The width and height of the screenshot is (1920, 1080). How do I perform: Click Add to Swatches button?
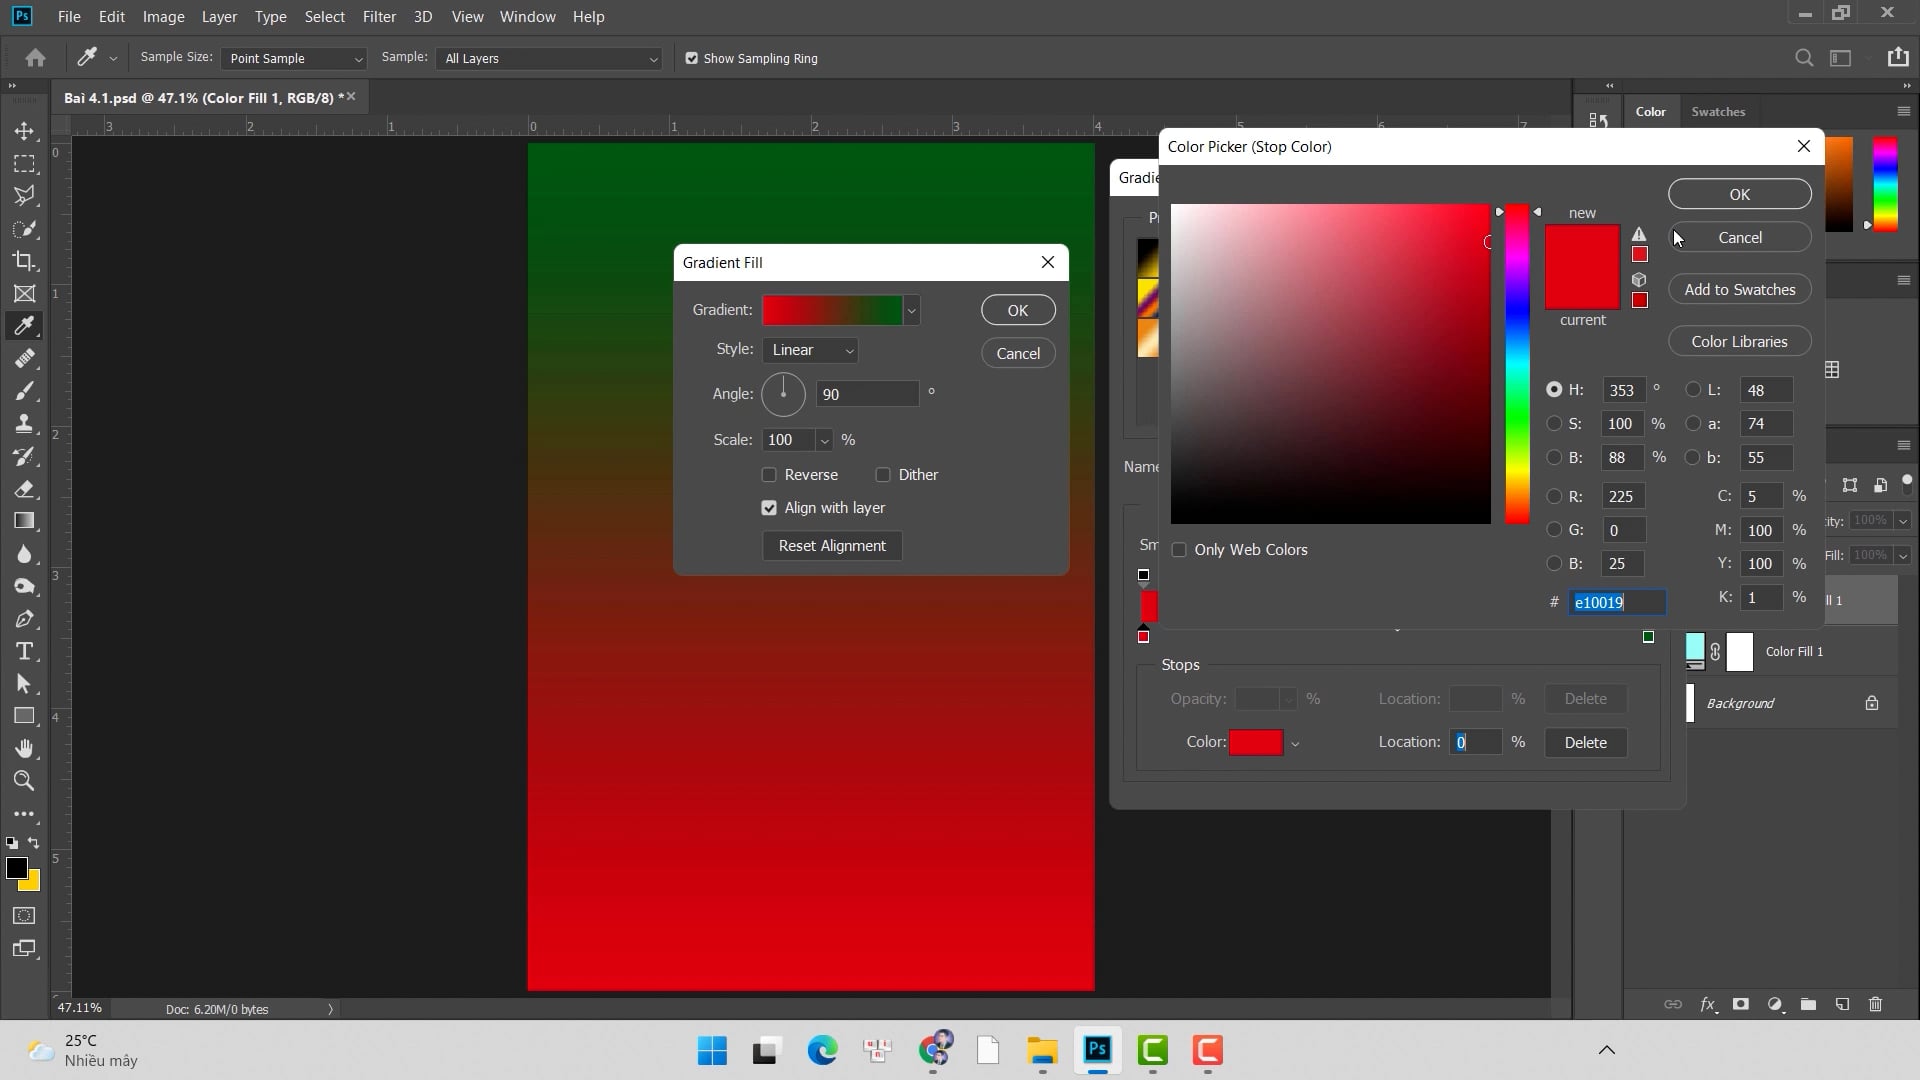(1740, 290)
